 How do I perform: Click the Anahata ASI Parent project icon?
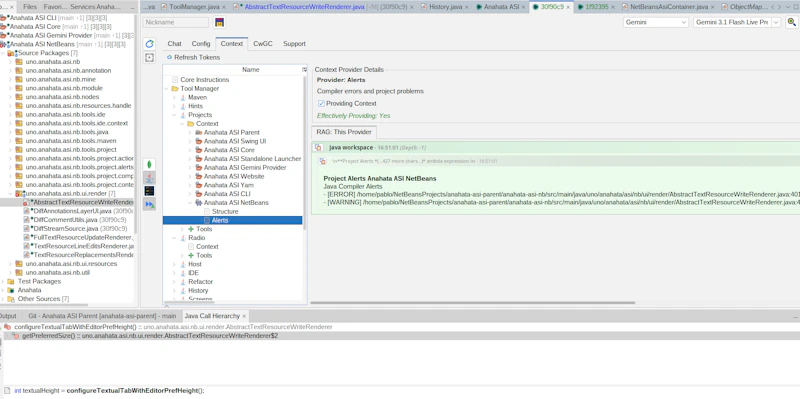tap(199, 133)
